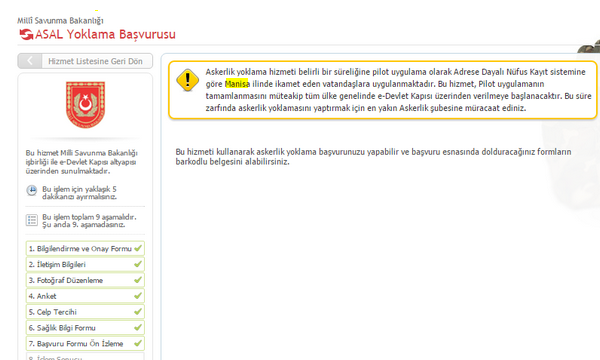Image resolution: width=600 pixels, height=360 pixels.
Task: Open step 7 Başvuru Formu Ön İzleme
Action: click(85, 344)
